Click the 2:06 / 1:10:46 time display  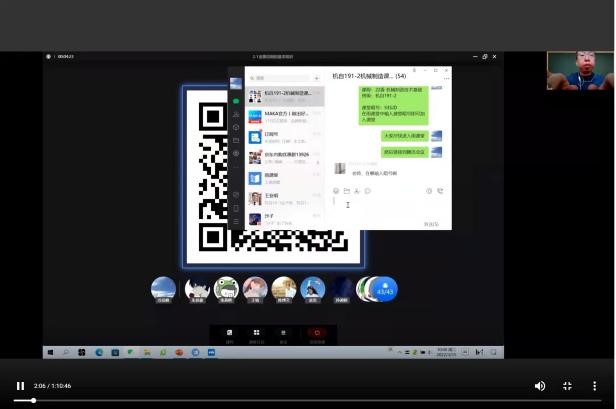(x=52, y=386)
